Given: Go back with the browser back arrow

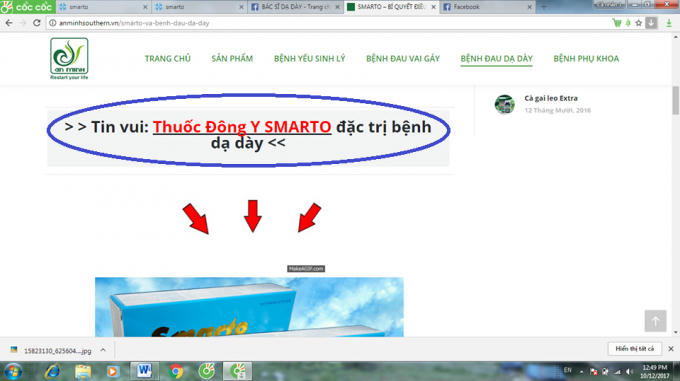Looking at the screenshot, I should [9, 23].
